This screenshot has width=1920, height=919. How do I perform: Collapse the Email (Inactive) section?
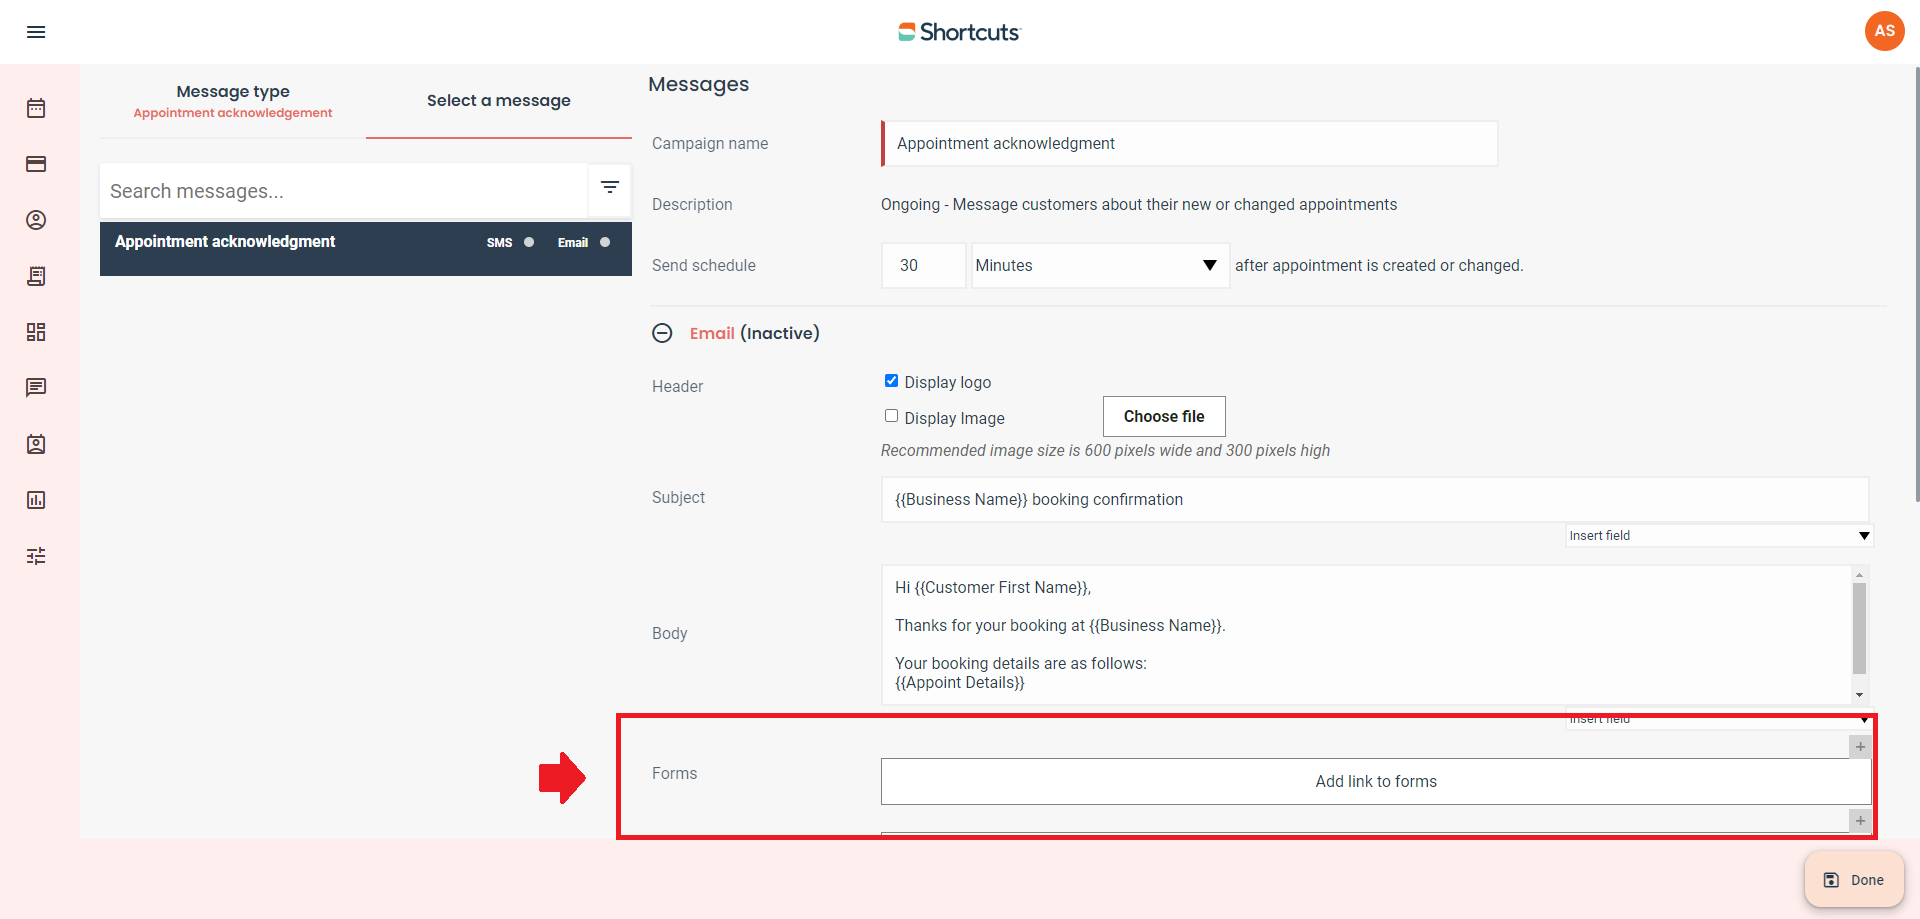[x=662, y=333]
